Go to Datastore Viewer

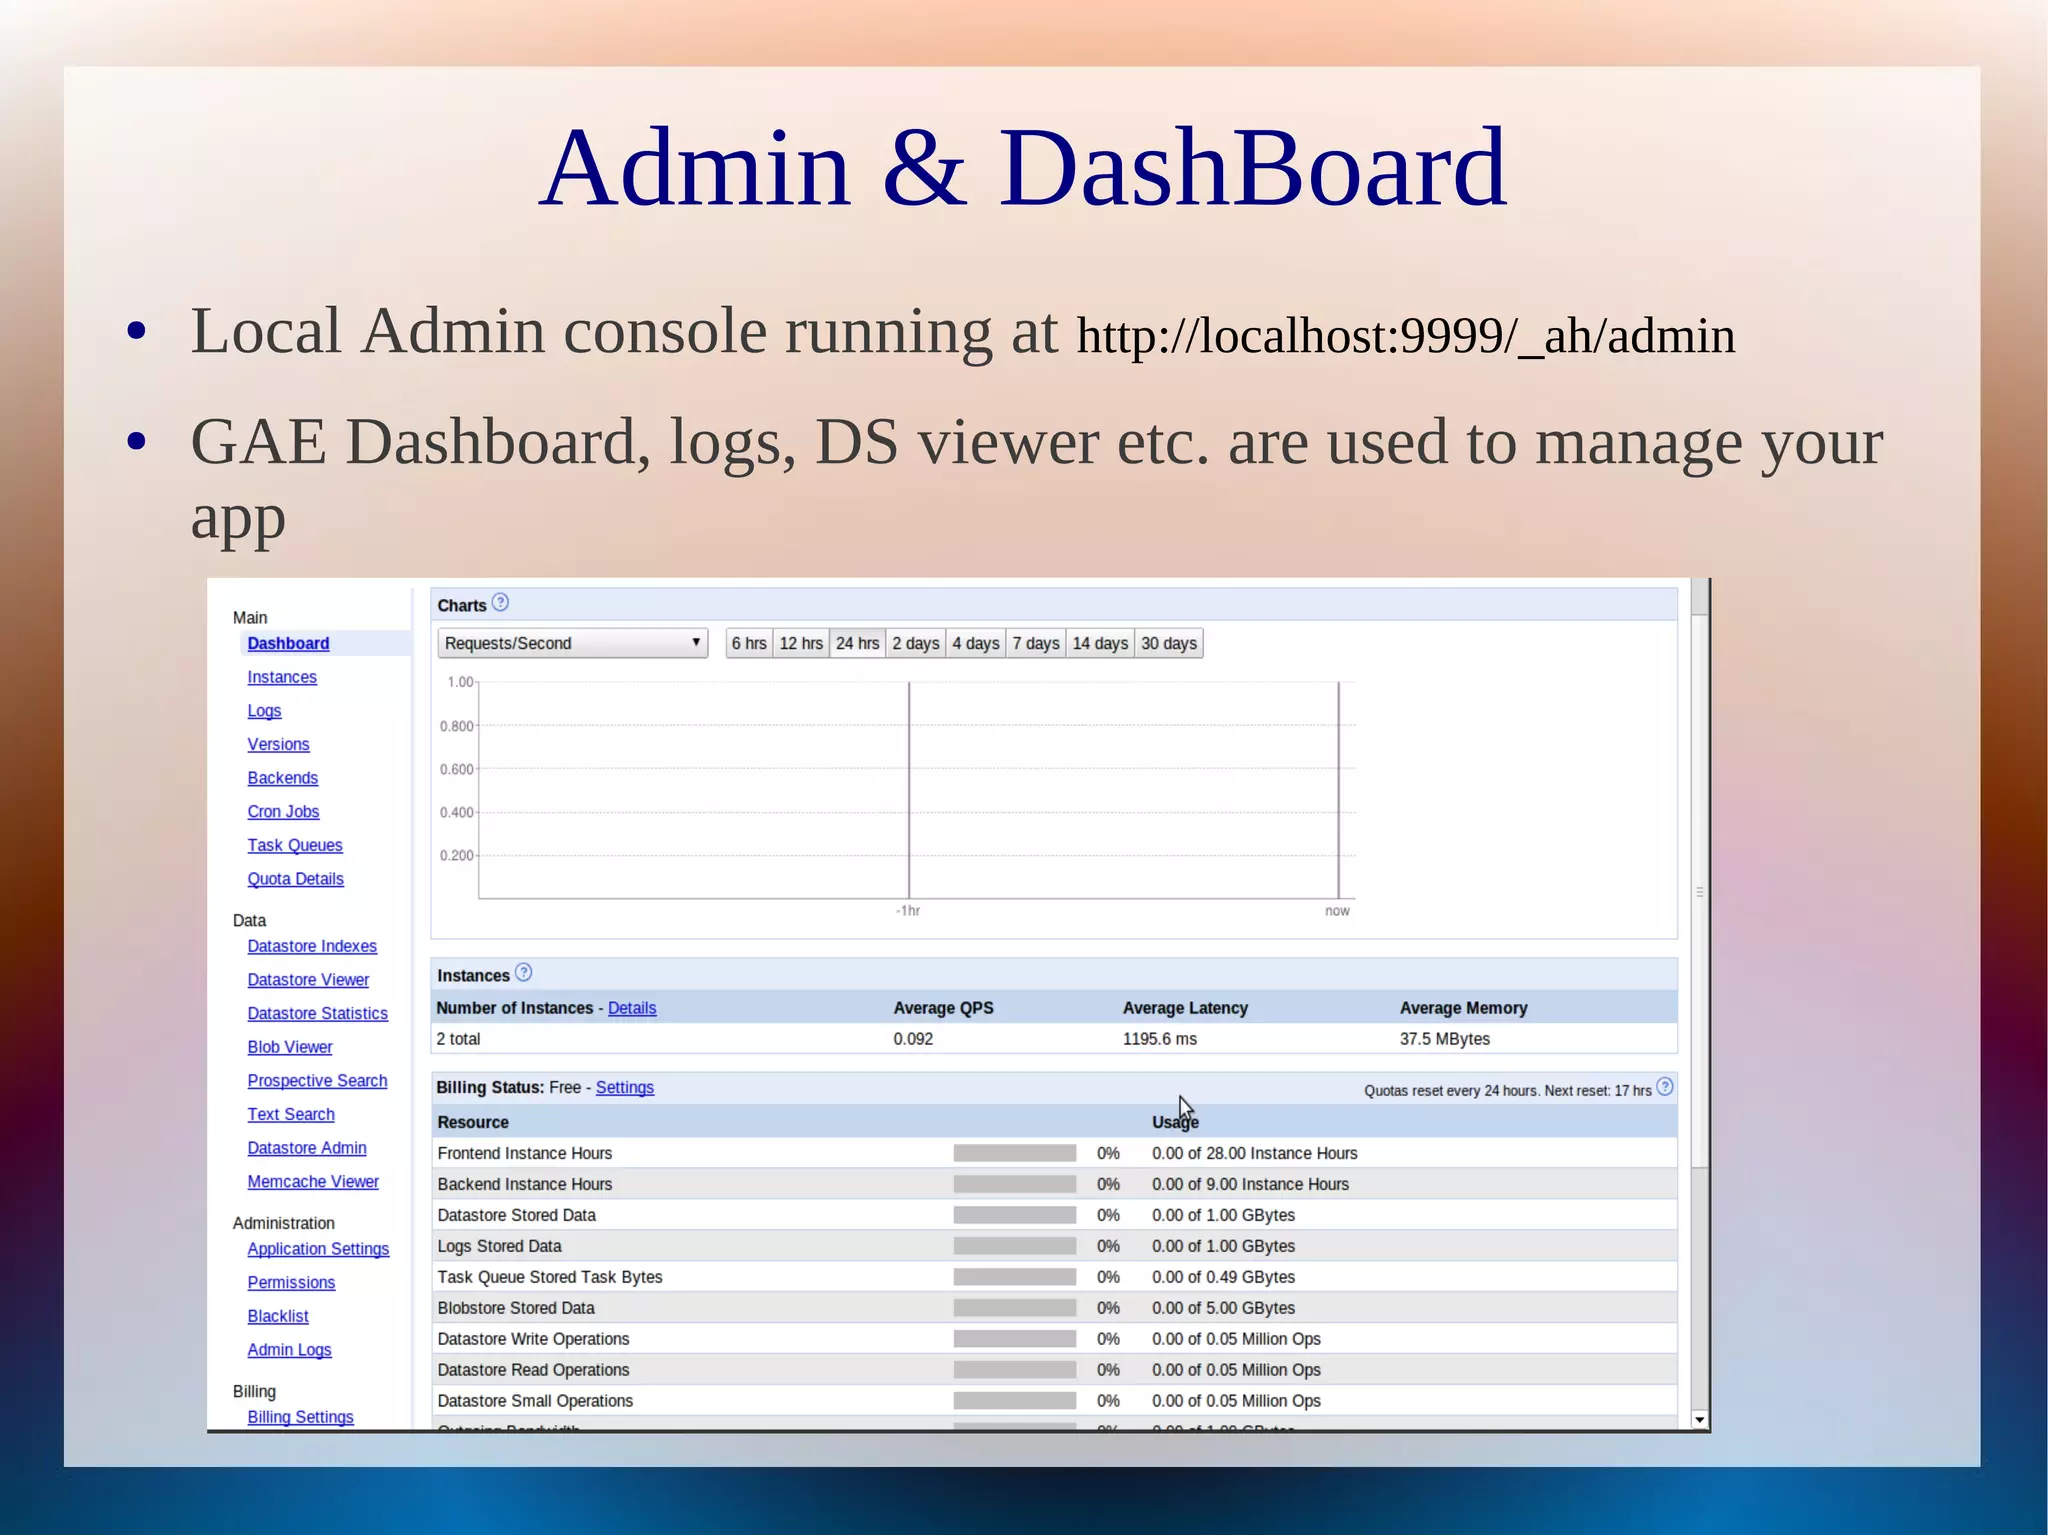(308, 980)
